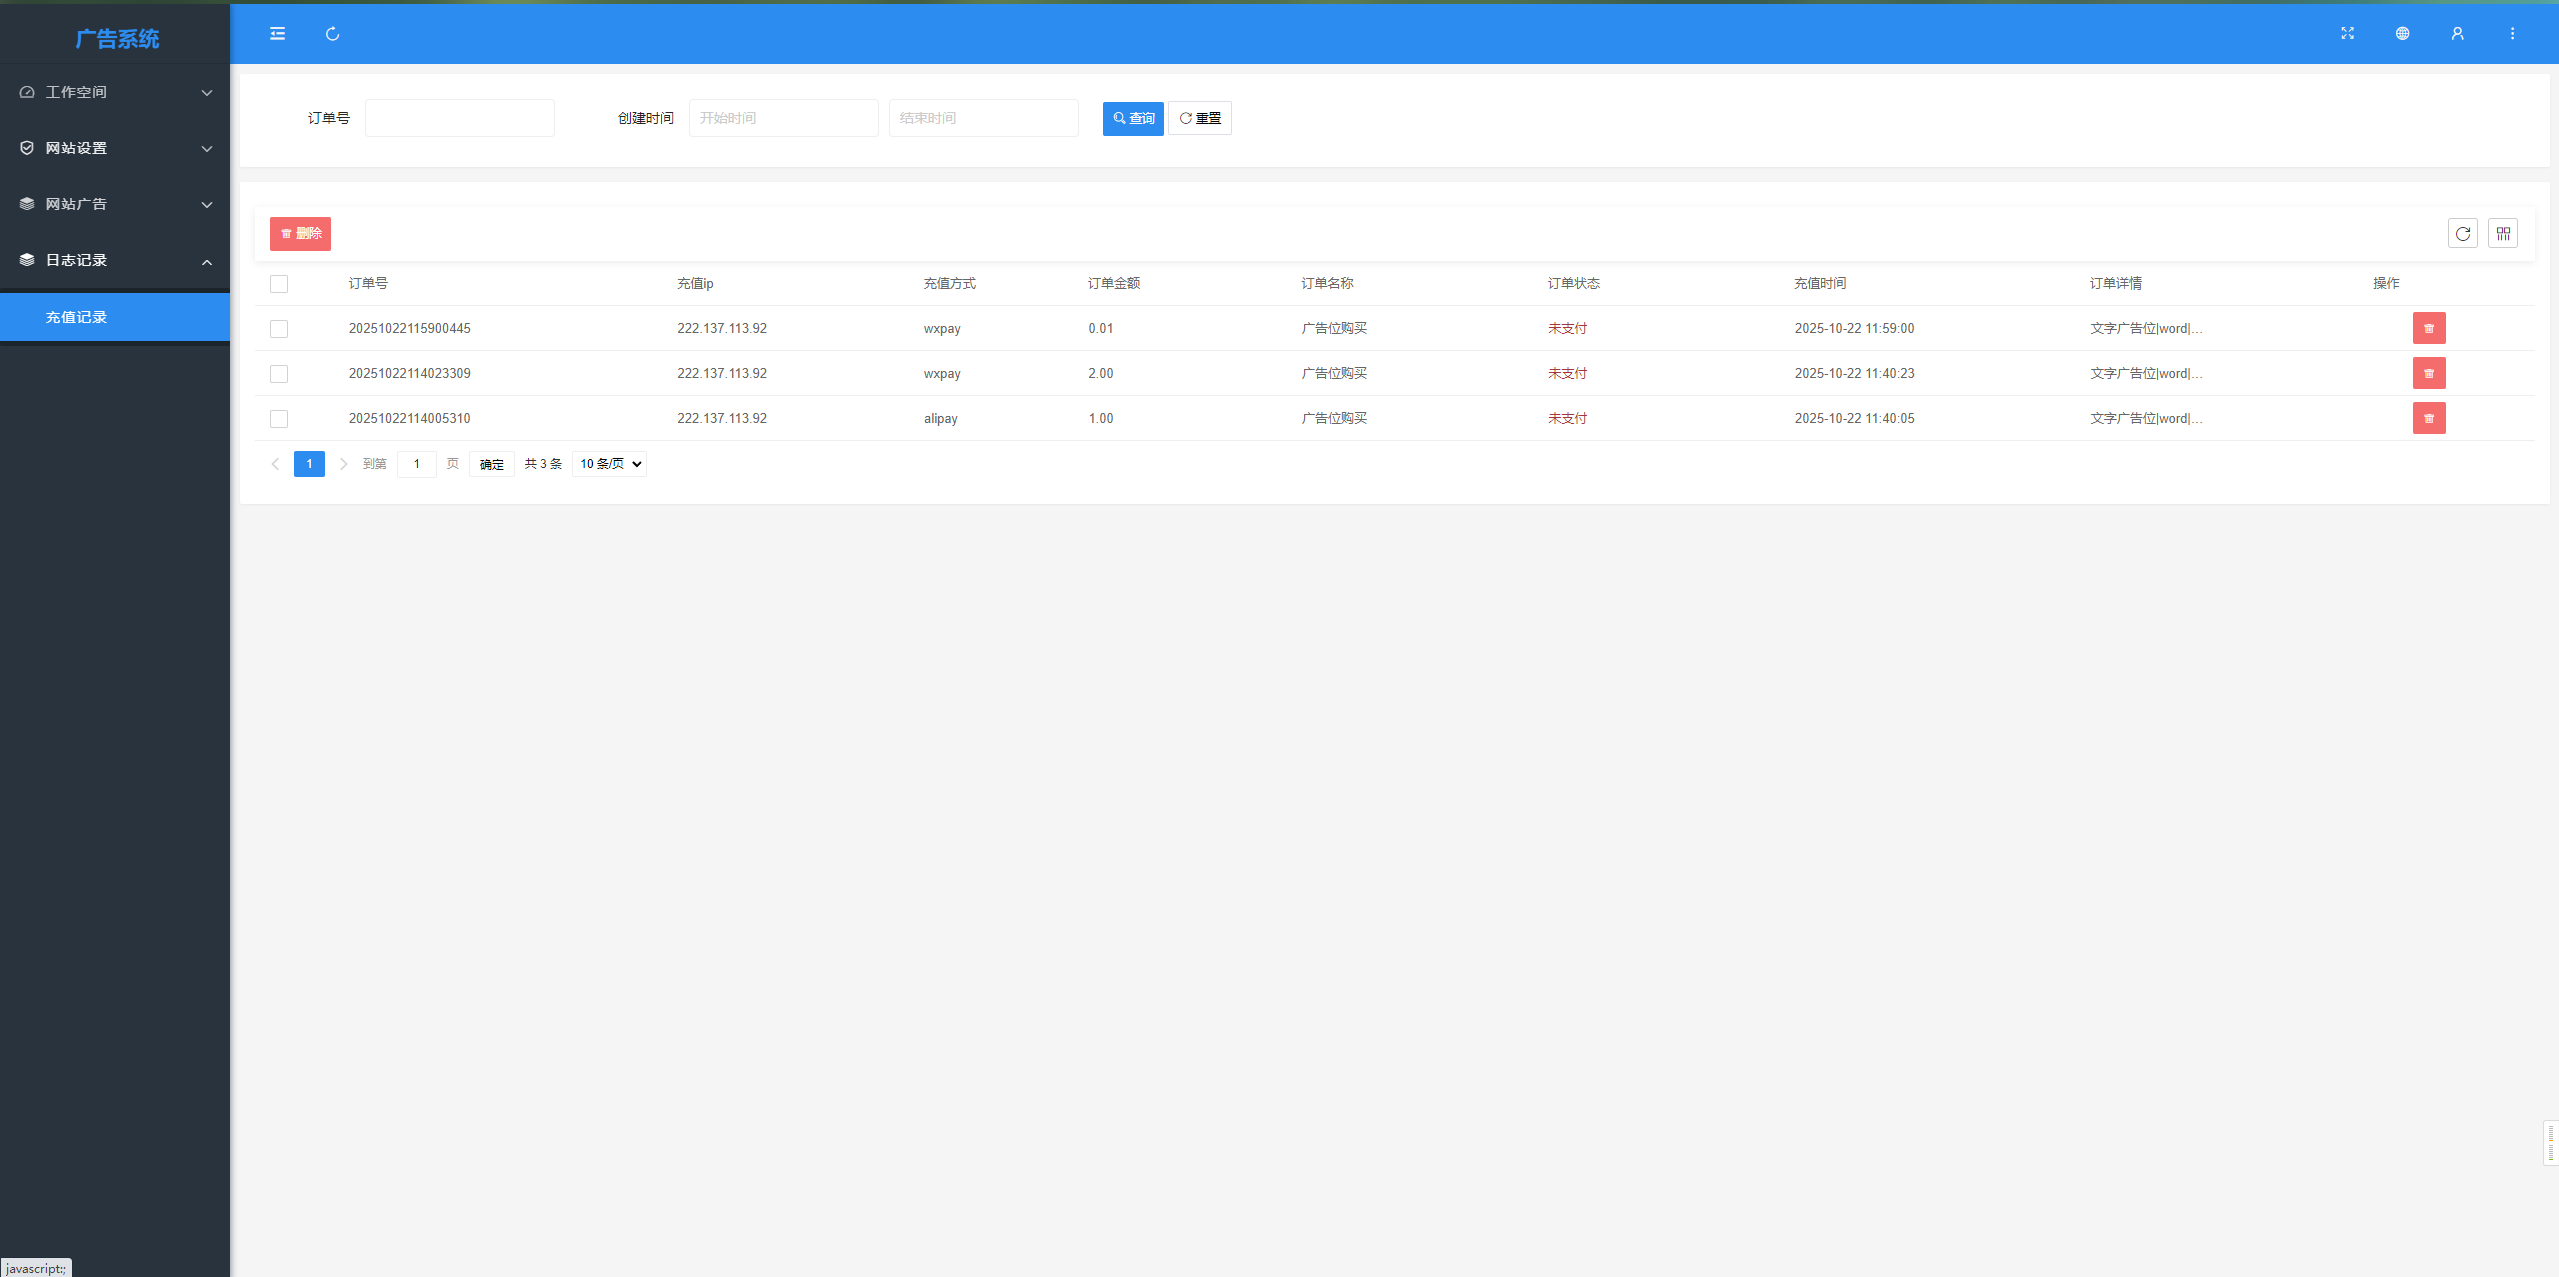Click the refresh page icon in header
This screenshot has height=1277, width=2559.
click(332, 34)
